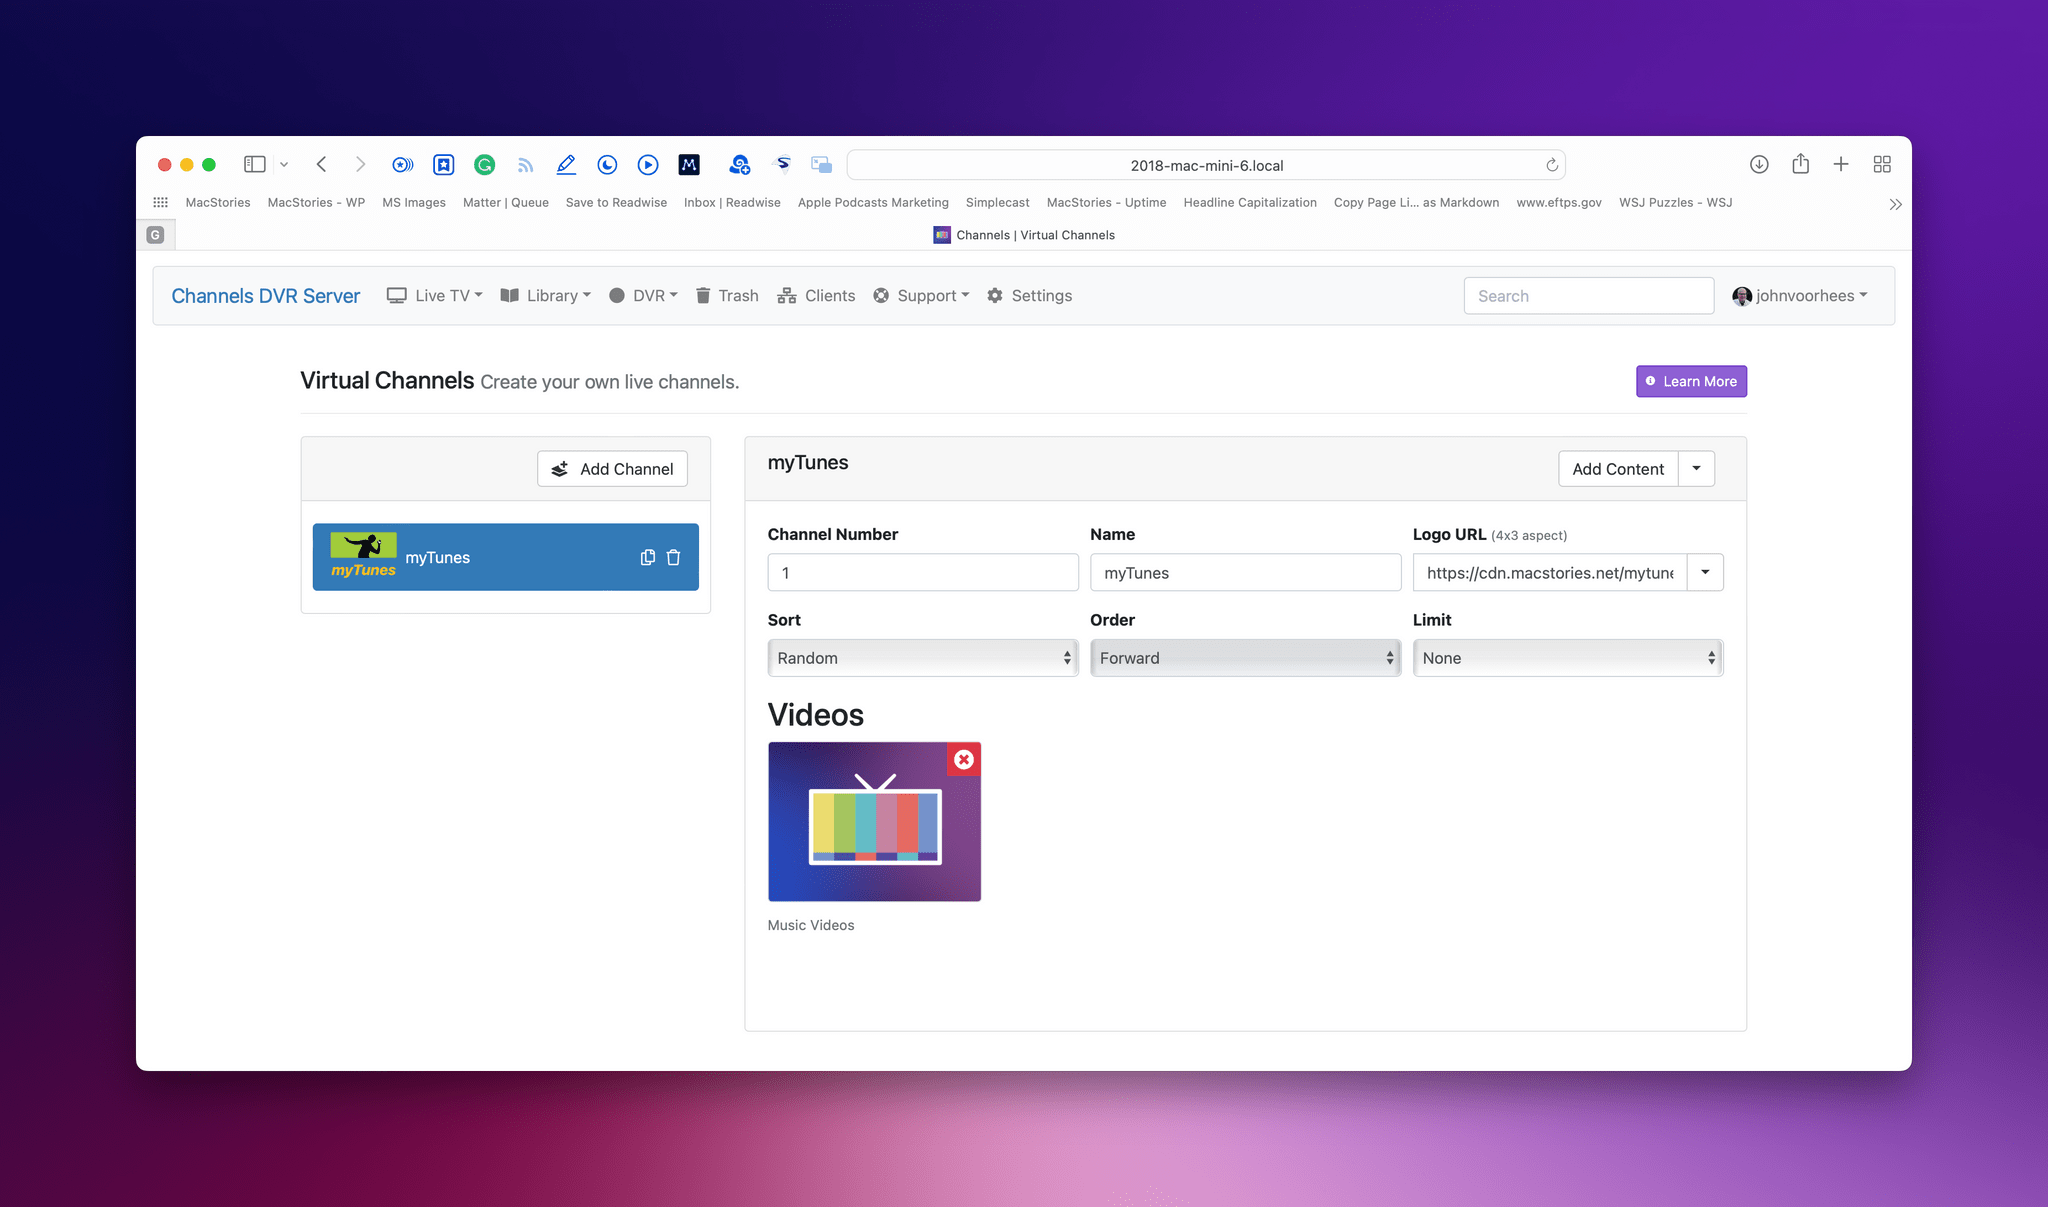
Task: Open the Save to Readwise bookmark
Action: (616, 202)
